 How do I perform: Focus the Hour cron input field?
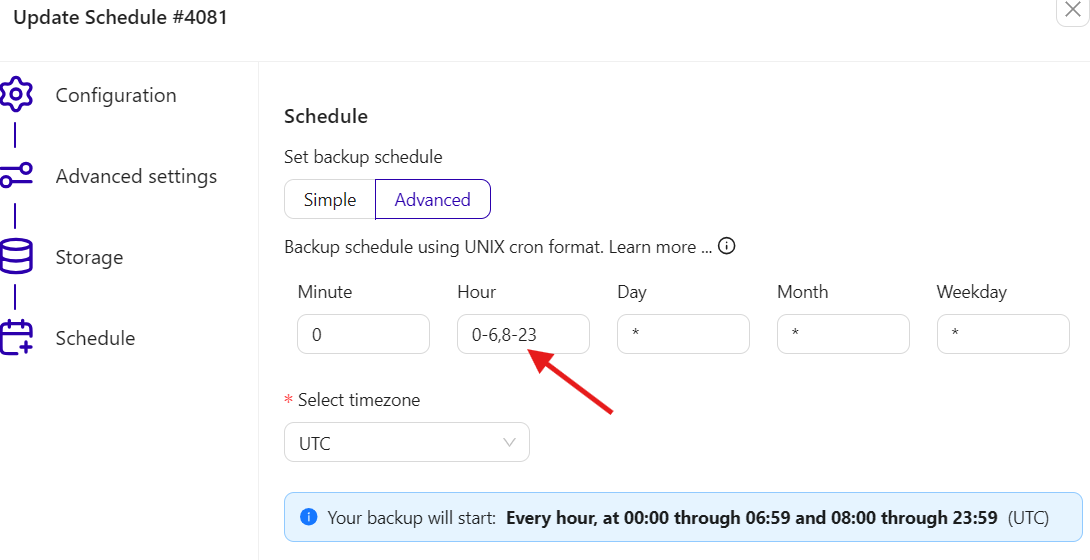[x=523, y=334]
